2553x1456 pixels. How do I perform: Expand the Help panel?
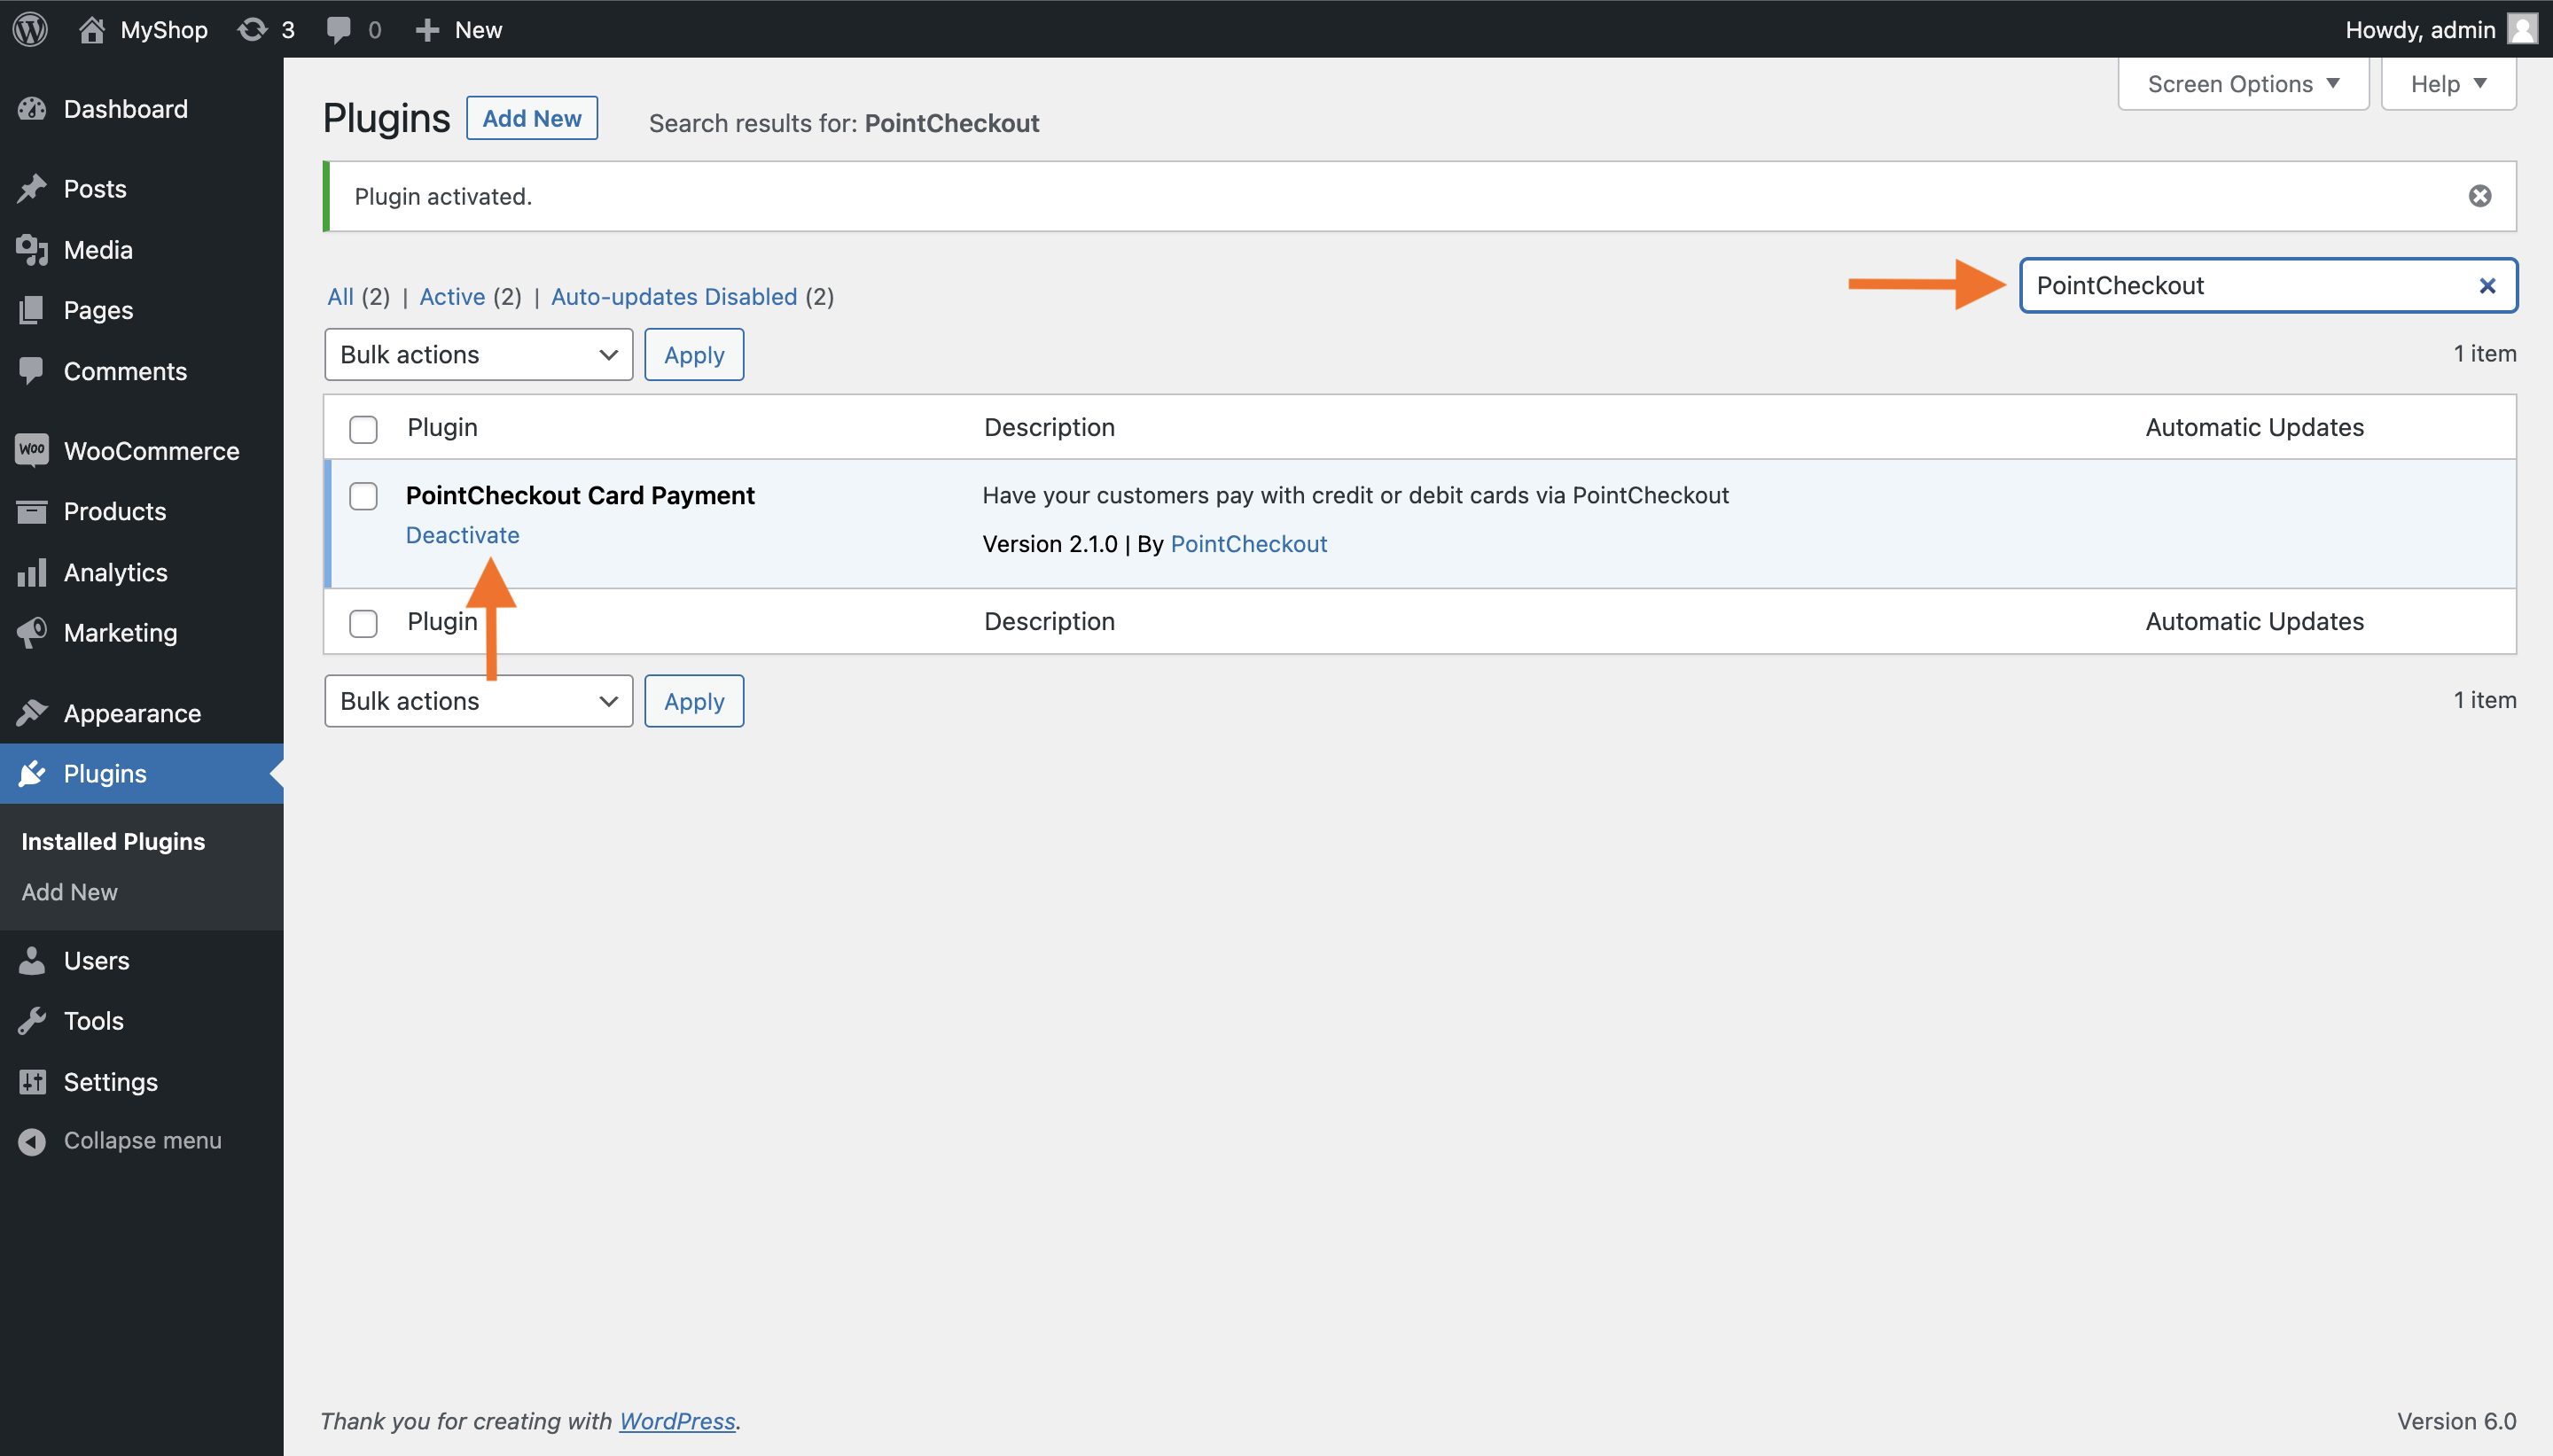2448,84
